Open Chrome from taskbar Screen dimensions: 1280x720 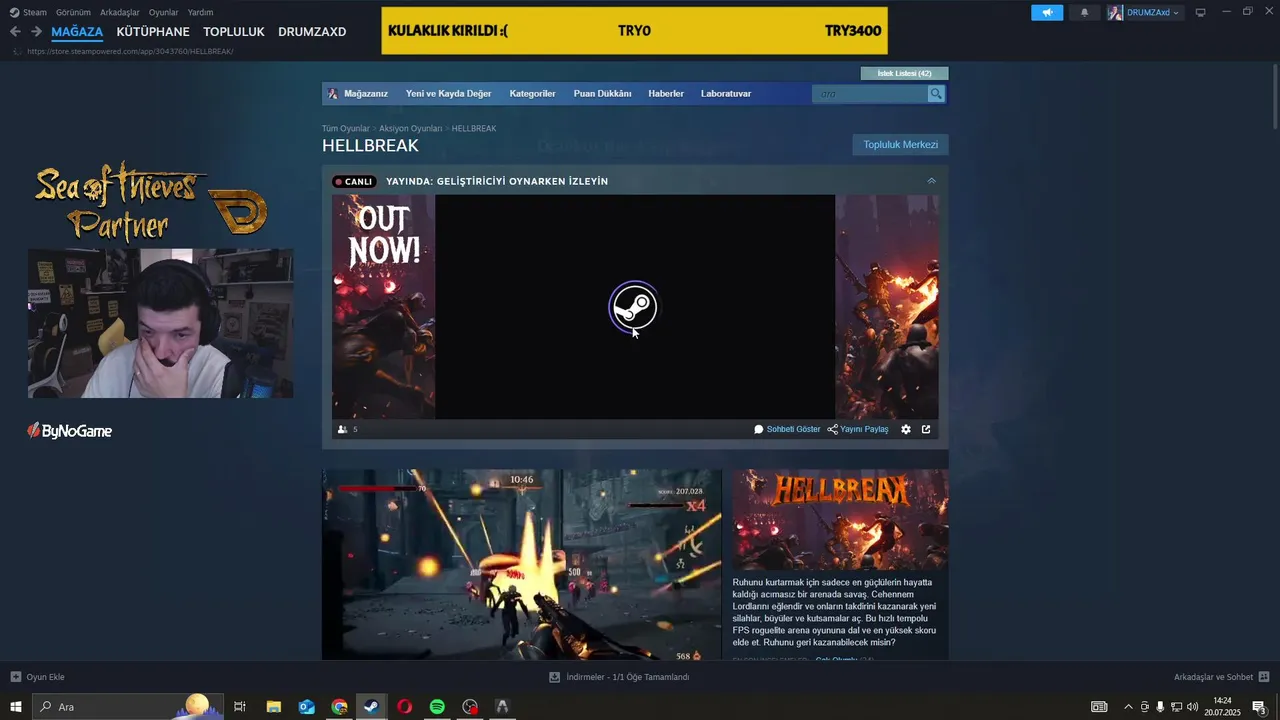[x=339, y=707]
